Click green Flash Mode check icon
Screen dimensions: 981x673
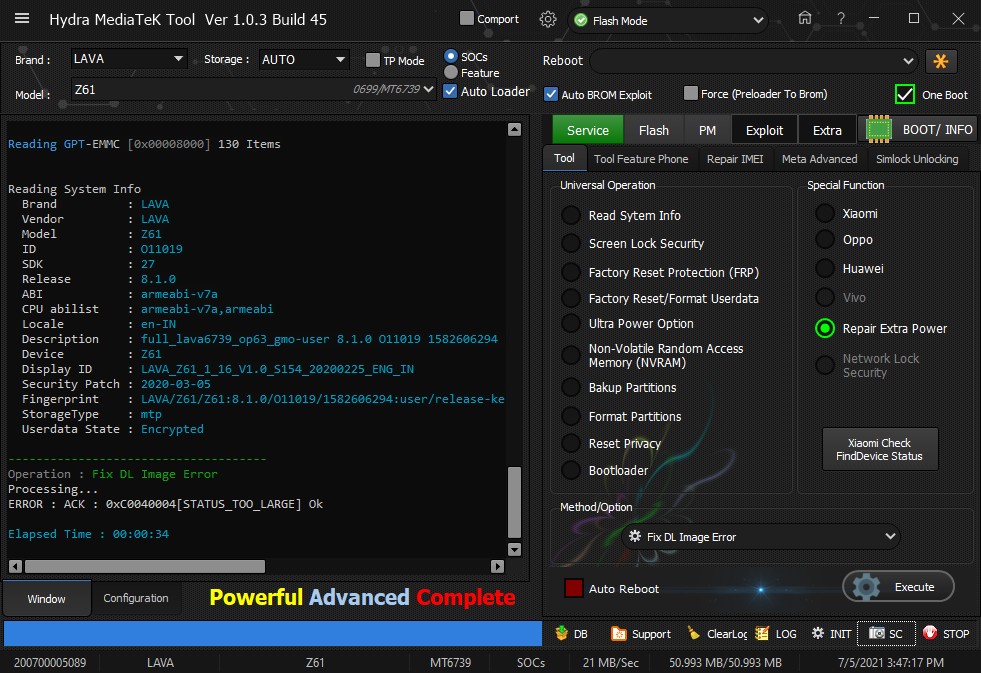[x=581, y=20]
